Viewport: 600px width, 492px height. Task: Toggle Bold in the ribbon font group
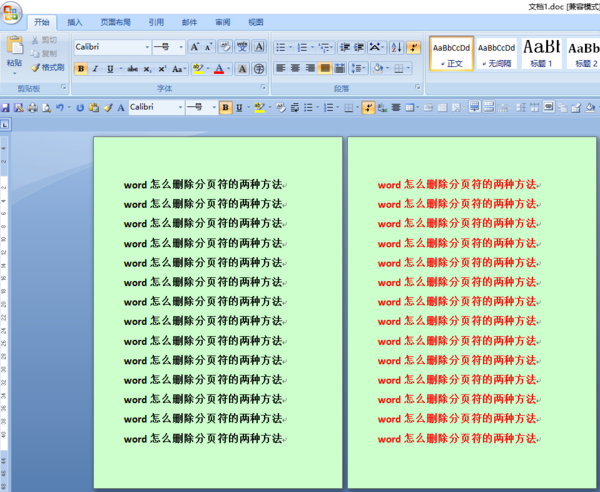(81, 69)
